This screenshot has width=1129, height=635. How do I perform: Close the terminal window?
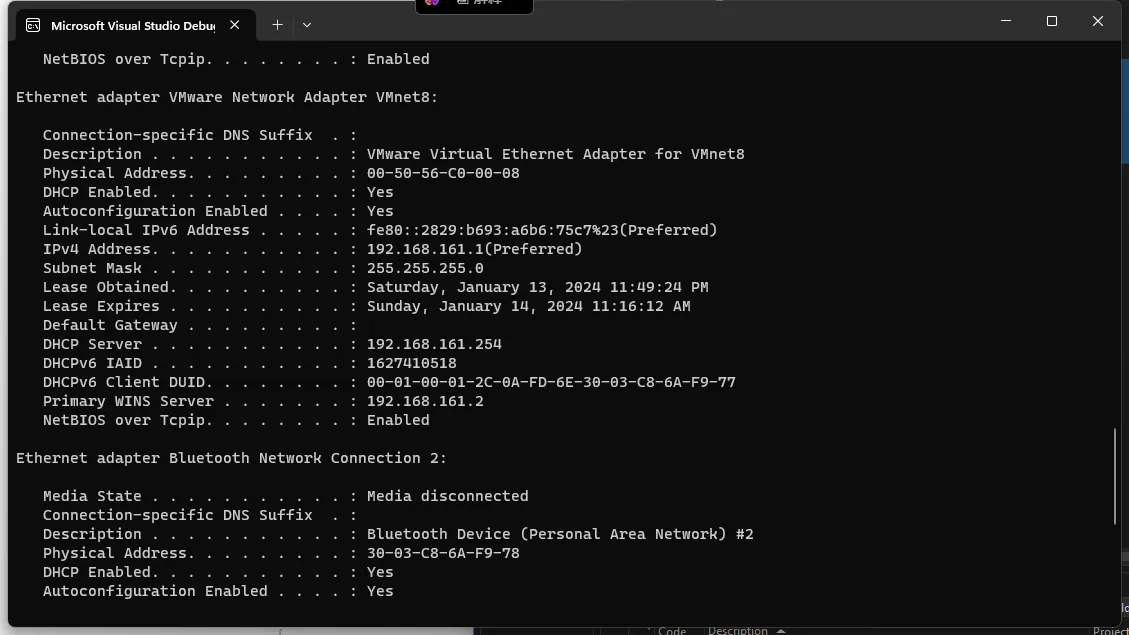point(1097,22)
